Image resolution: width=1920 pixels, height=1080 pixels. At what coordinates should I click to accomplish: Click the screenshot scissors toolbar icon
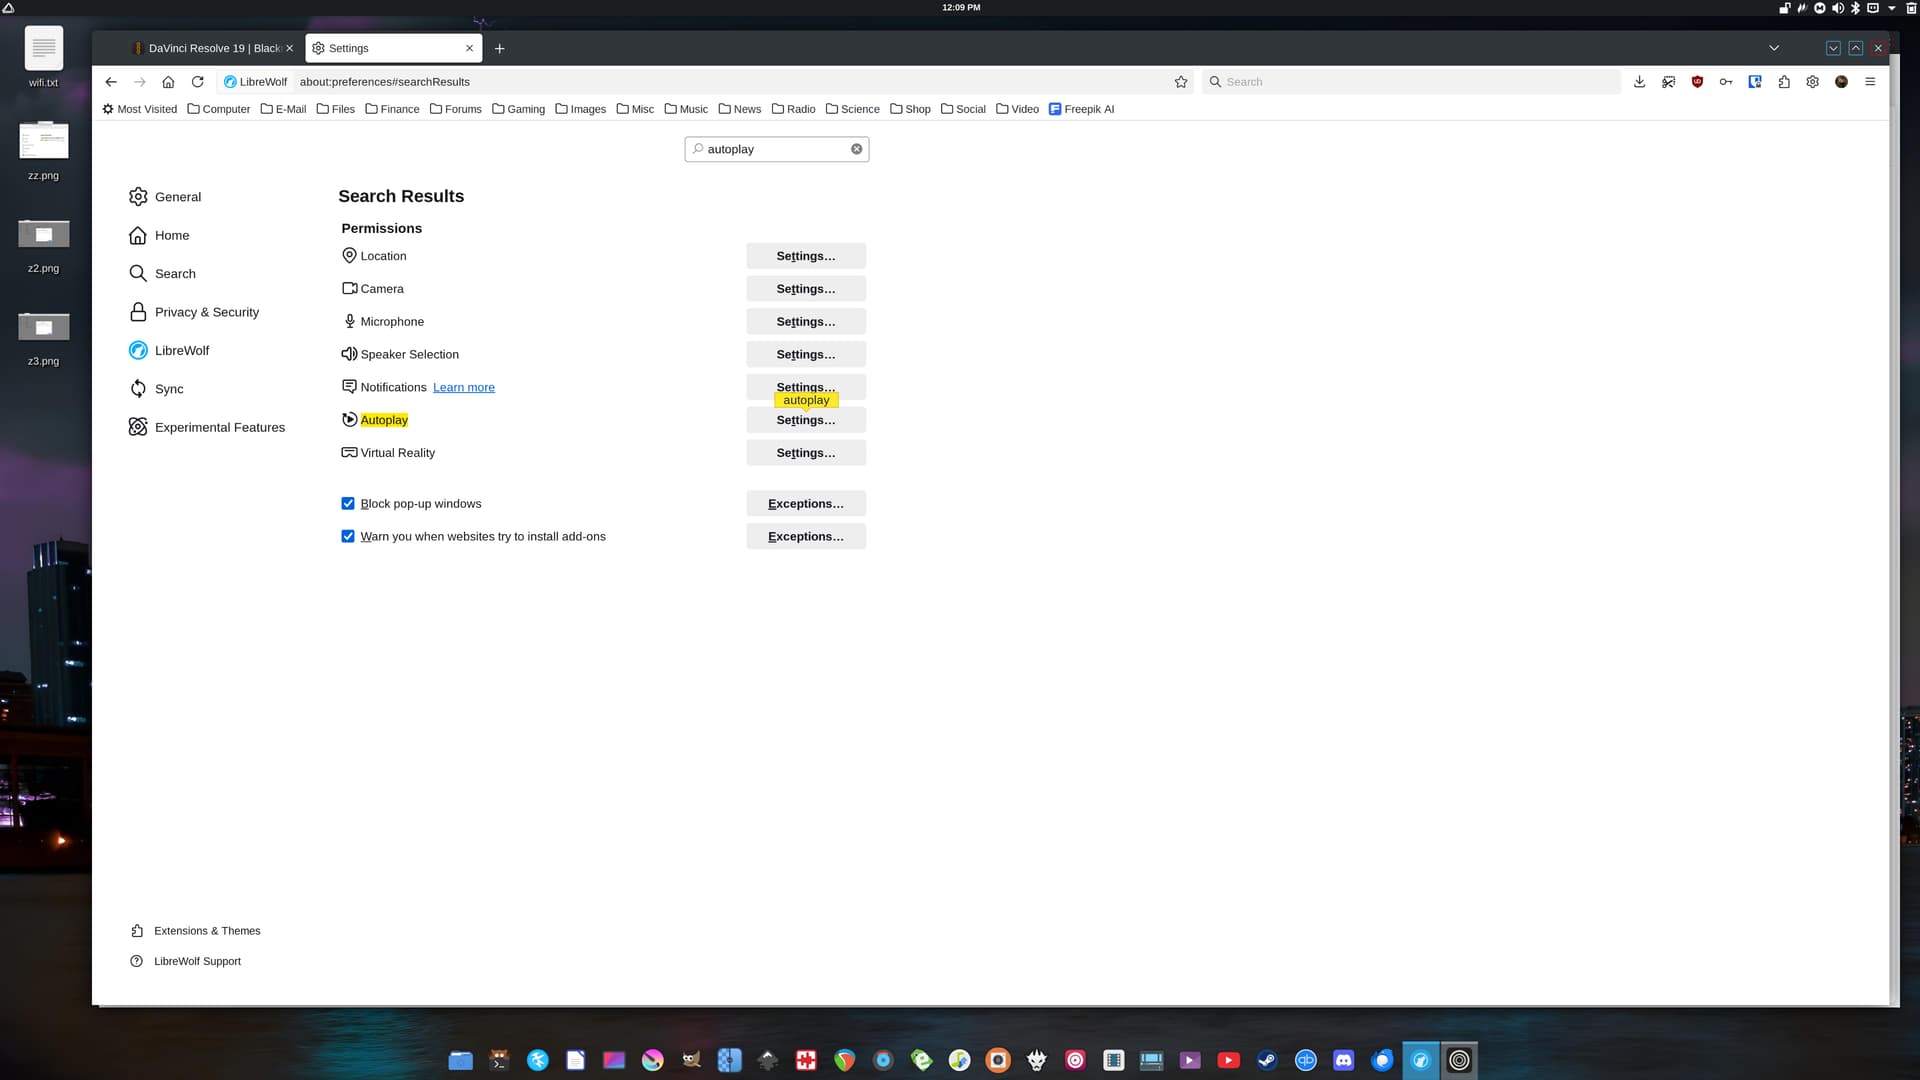tap(1668, 82)
